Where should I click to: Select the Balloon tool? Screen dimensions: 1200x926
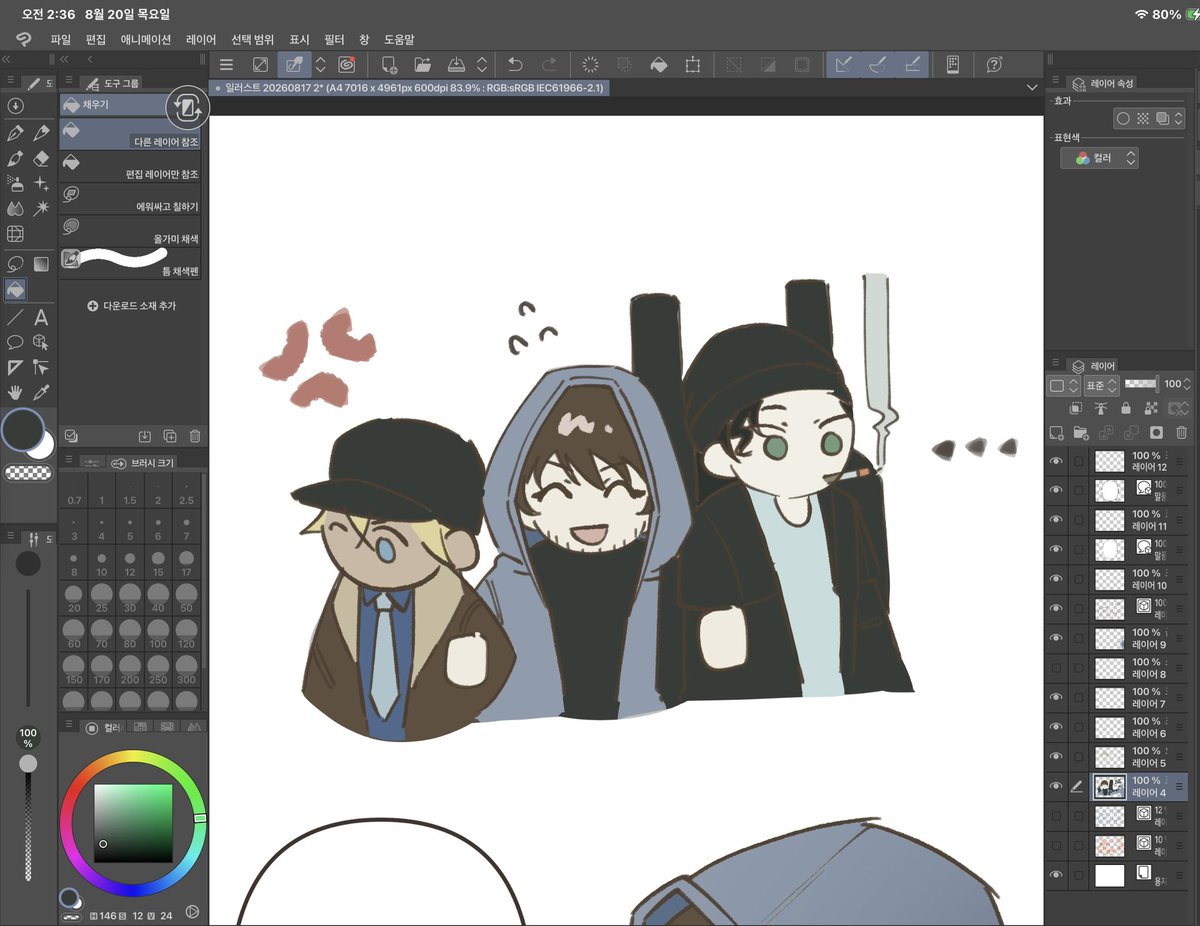pyautogui.click(x=15, y=342)
